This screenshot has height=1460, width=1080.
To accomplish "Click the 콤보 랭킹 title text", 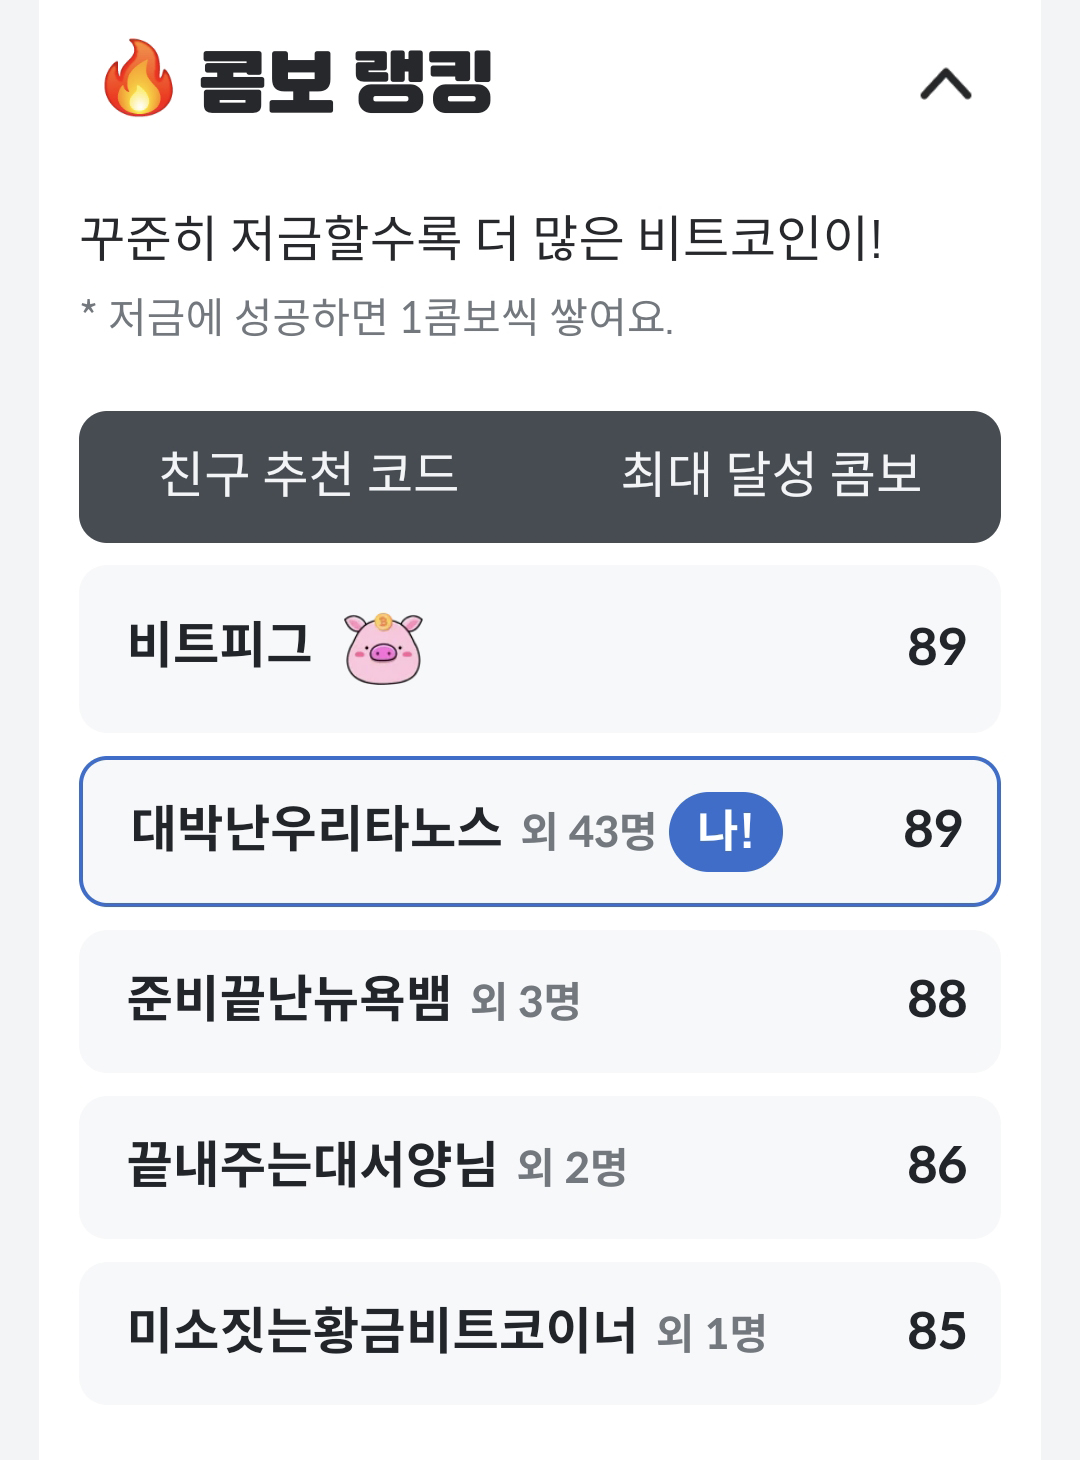I will pos(346,81).
